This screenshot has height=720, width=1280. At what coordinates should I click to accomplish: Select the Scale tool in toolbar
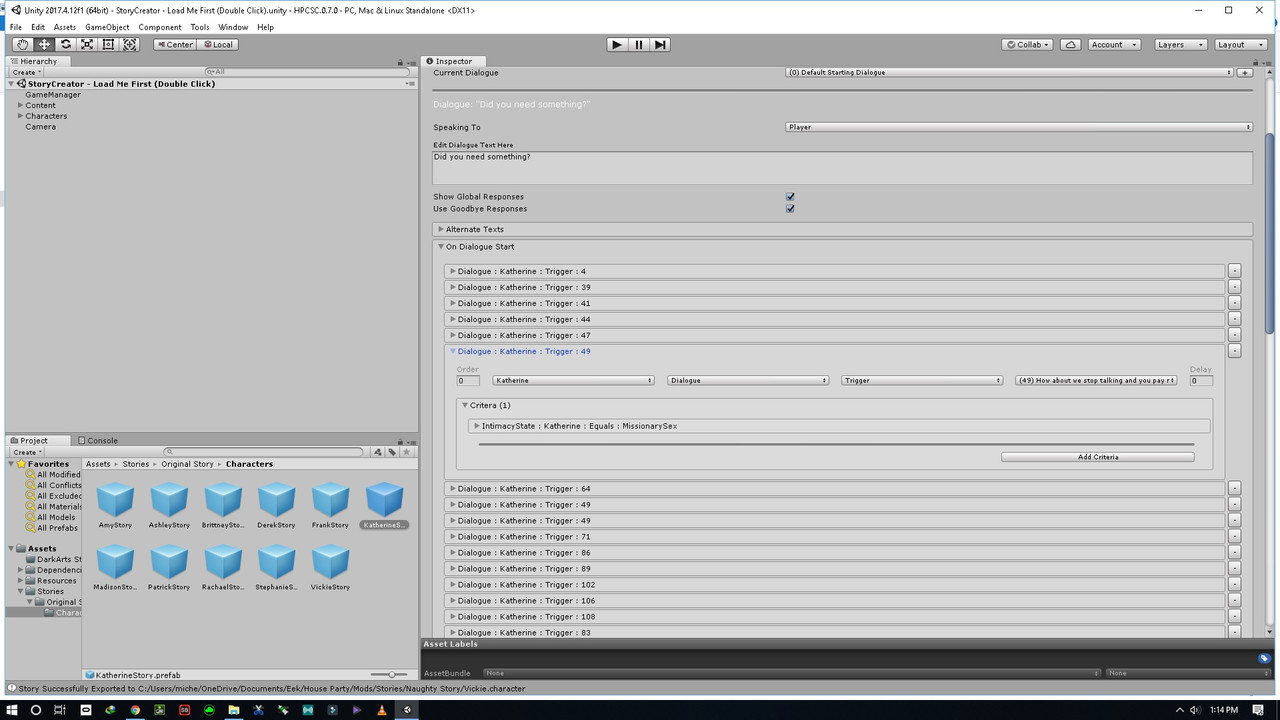point(87,44)
